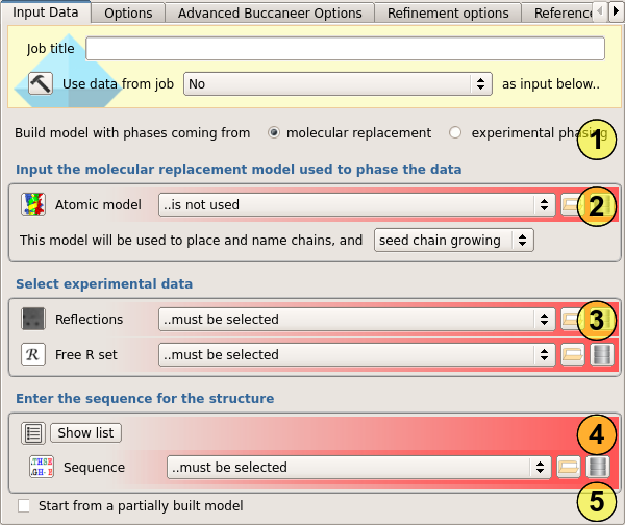Click the list icon next to Show list
625x525 pixels.
click(x=33, y=433)
